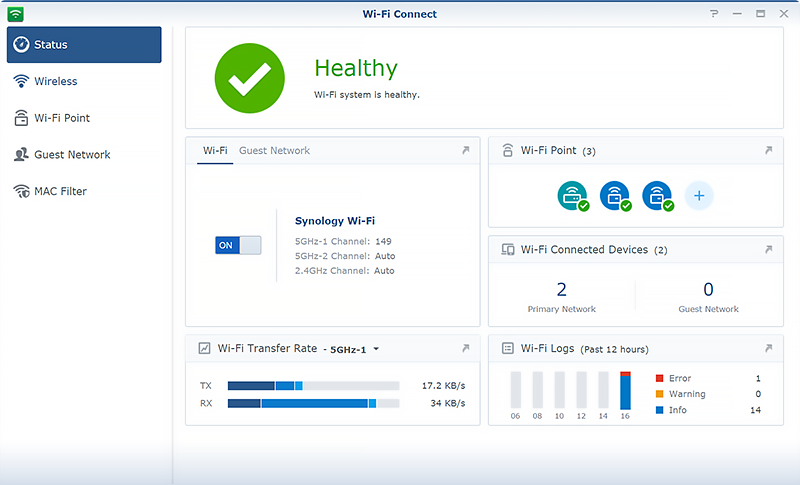Click Wi-Fi Transfer Rate chart icon
Viewport: 800px width, 485px height.
(204, 348)
